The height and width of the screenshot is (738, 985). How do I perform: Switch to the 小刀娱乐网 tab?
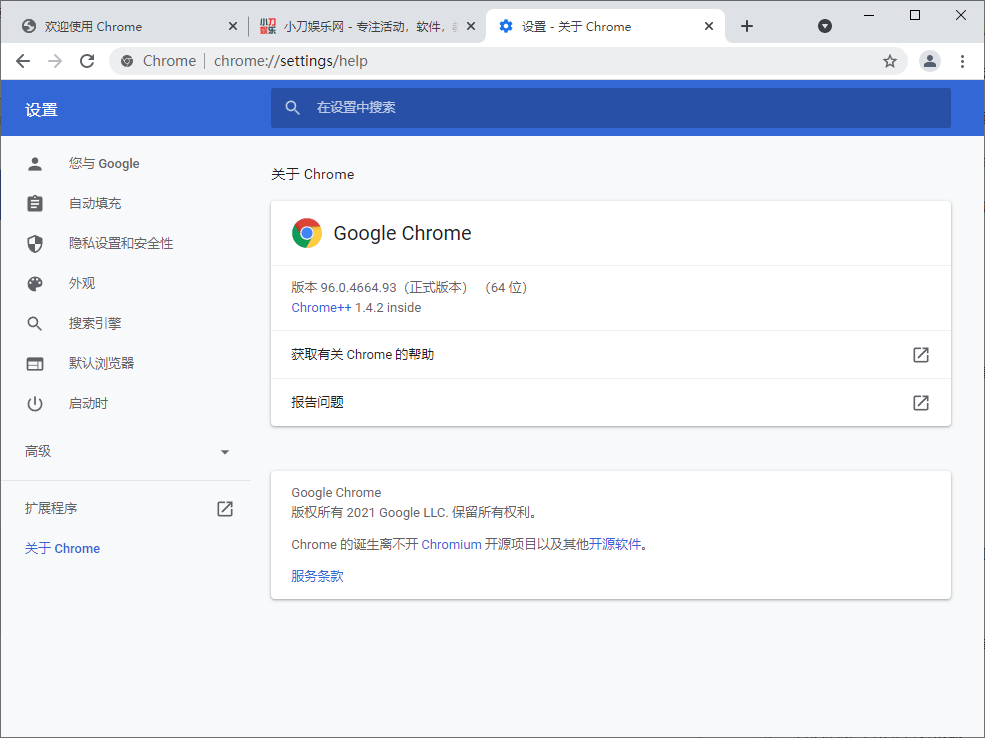365,26
